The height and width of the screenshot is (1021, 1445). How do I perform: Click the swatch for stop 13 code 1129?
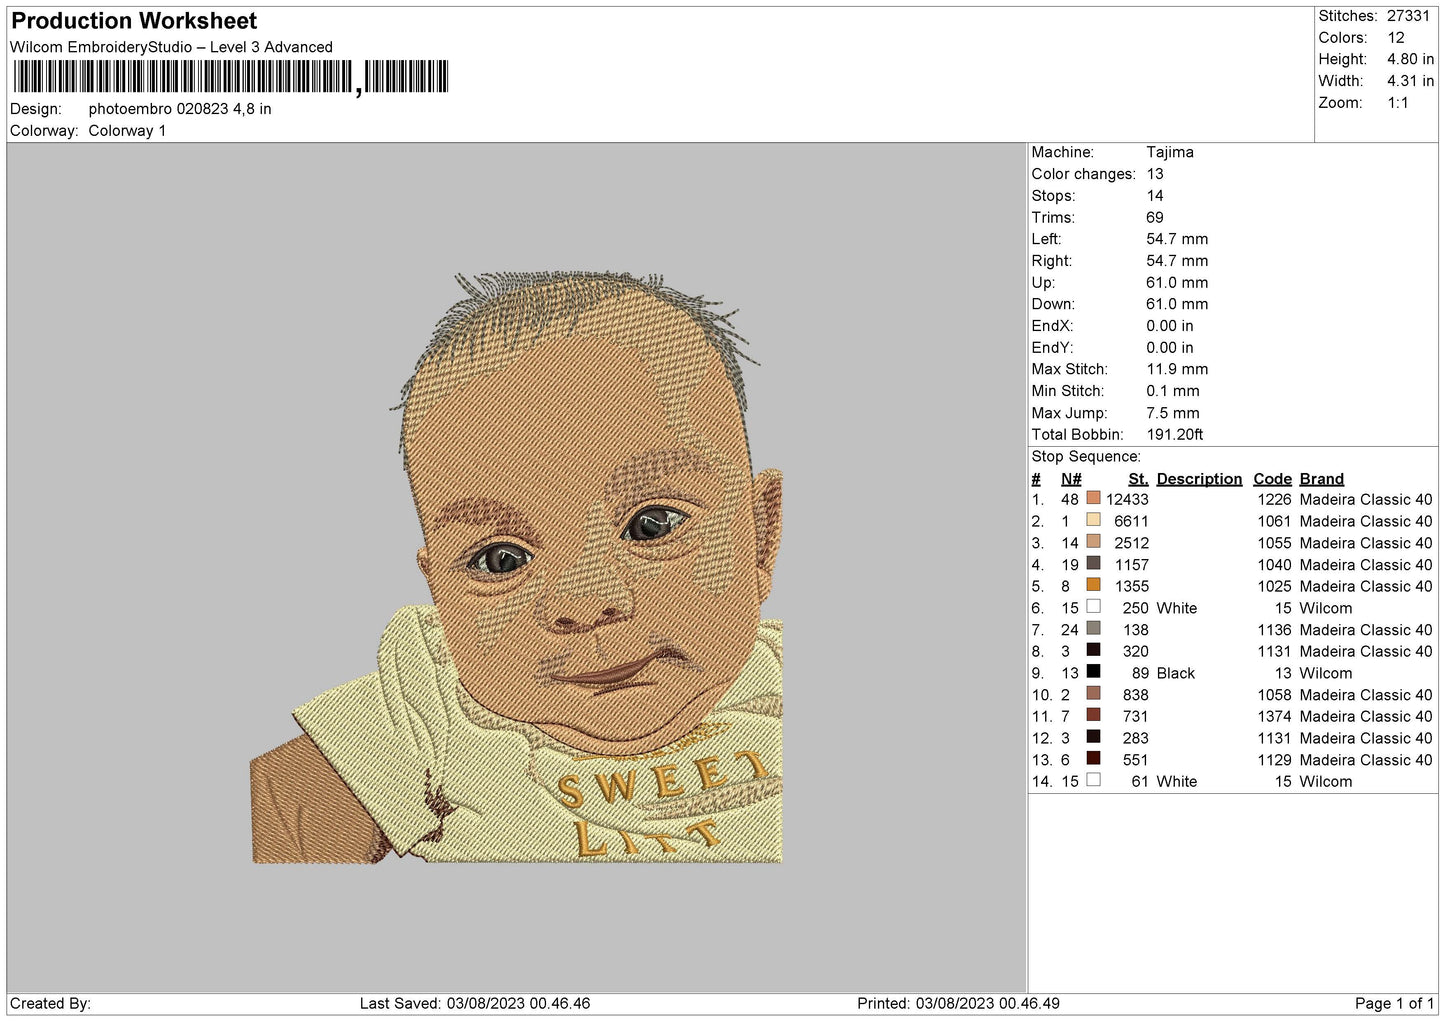[x=1093, y=759]
